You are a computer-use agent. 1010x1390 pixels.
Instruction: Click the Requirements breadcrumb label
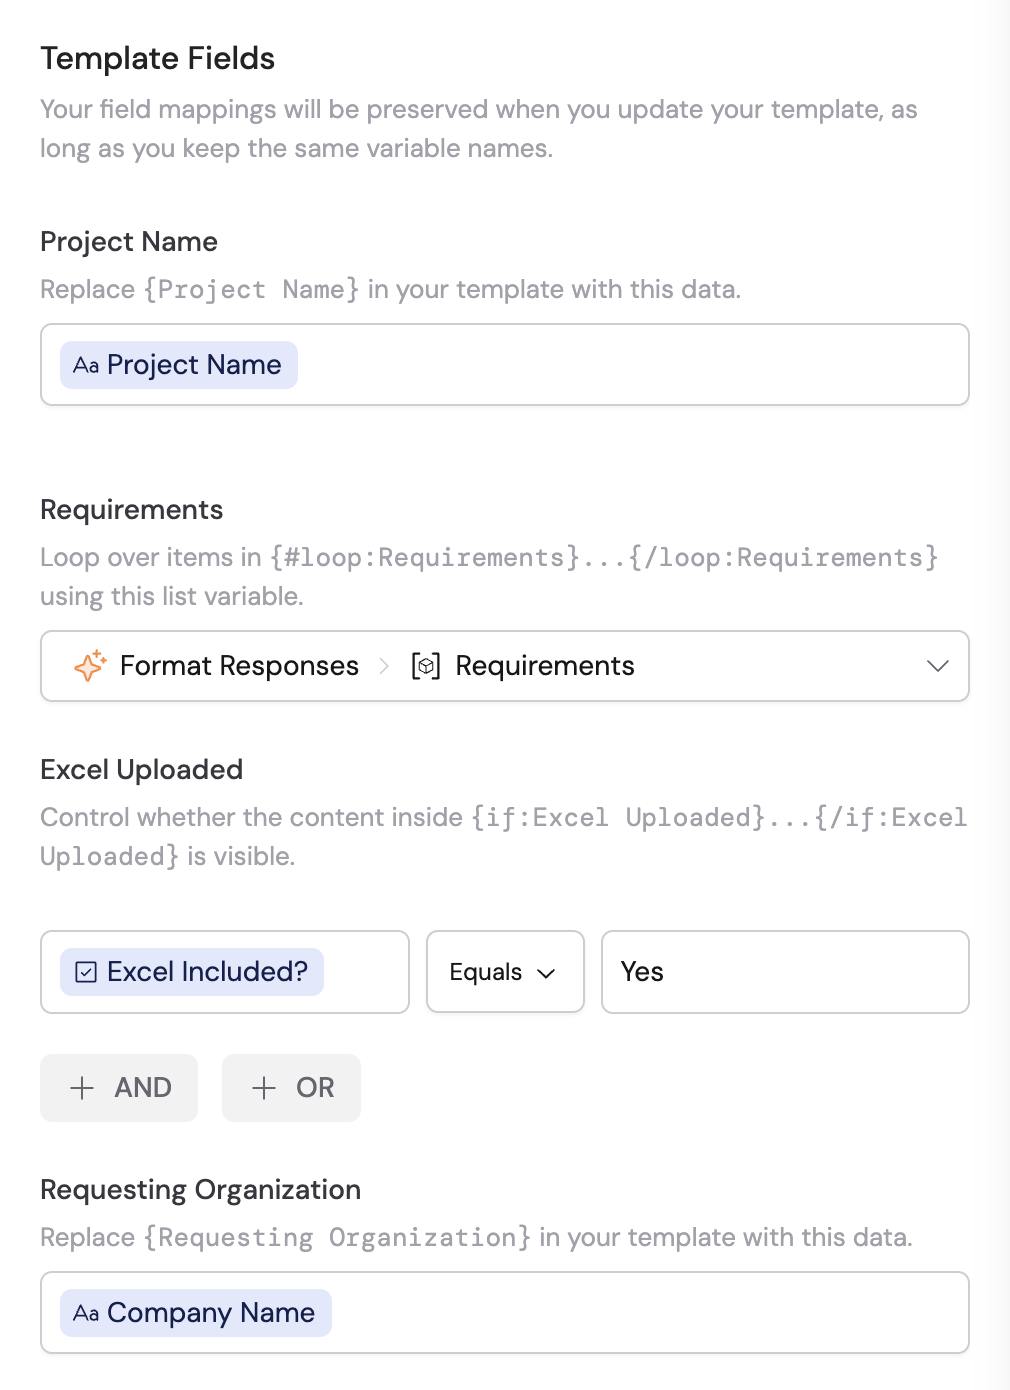pyautogui.click(x=544, y=665)
